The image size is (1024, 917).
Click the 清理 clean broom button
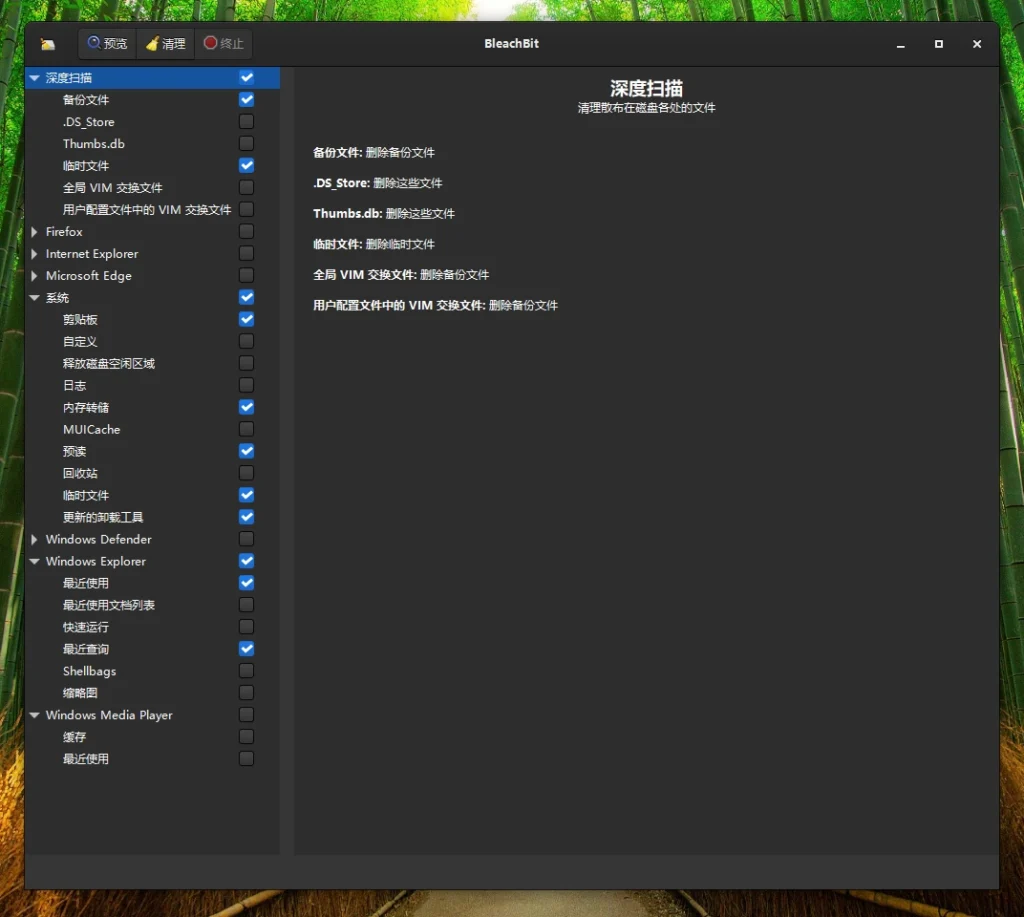coord(165,44)
